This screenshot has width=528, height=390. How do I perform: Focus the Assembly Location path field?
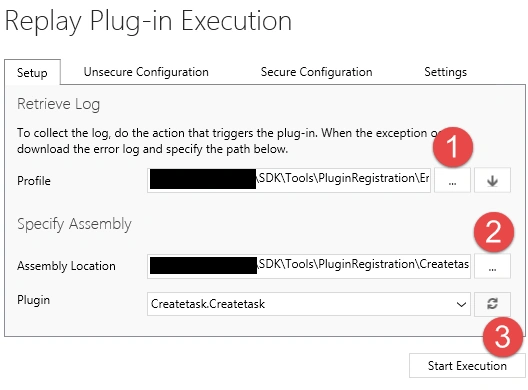click(x=308, y=266)
